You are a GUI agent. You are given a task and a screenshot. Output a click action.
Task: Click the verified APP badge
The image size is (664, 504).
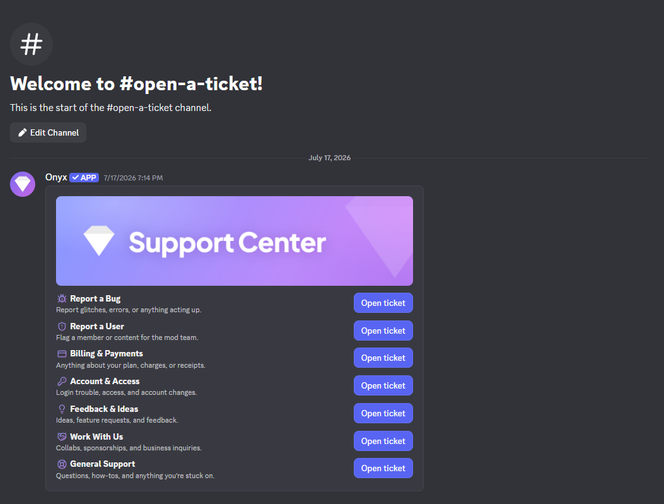pyautogui.click(x=84, y=177)
